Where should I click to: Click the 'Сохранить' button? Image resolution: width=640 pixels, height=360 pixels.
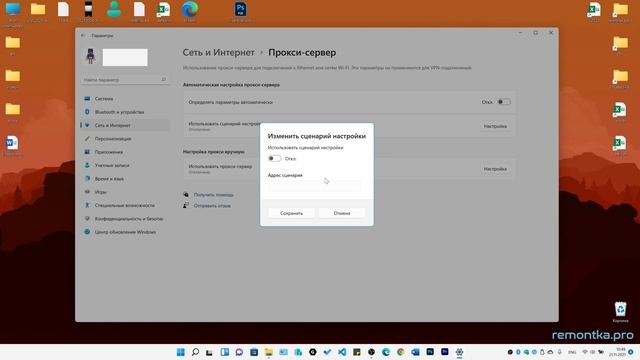point(291,213)
